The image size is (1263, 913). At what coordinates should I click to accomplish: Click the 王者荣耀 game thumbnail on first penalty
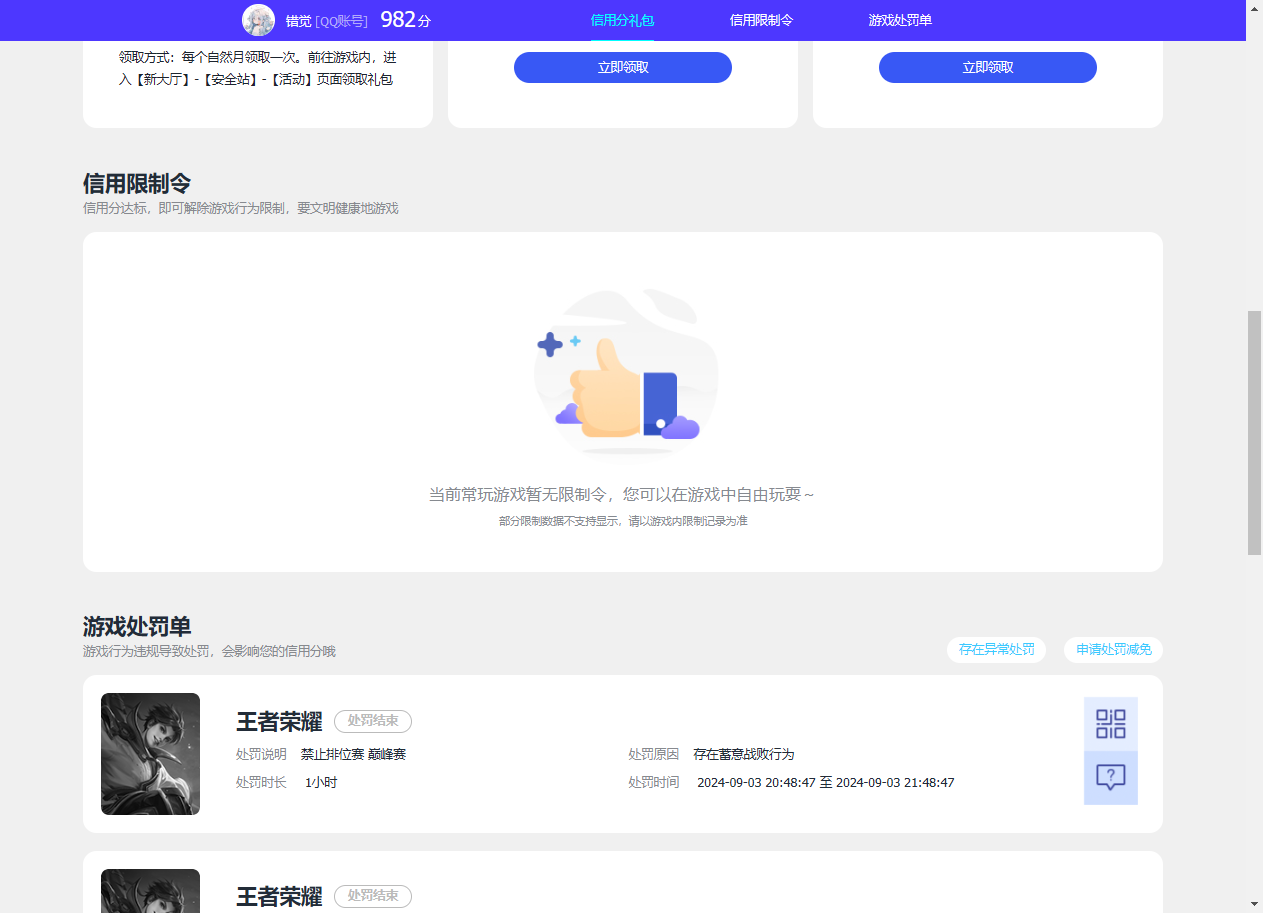click(150, 754)
